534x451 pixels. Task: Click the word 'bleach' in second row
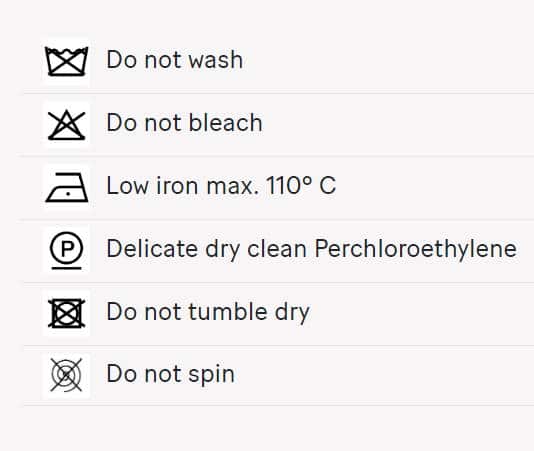pos(225,122)
